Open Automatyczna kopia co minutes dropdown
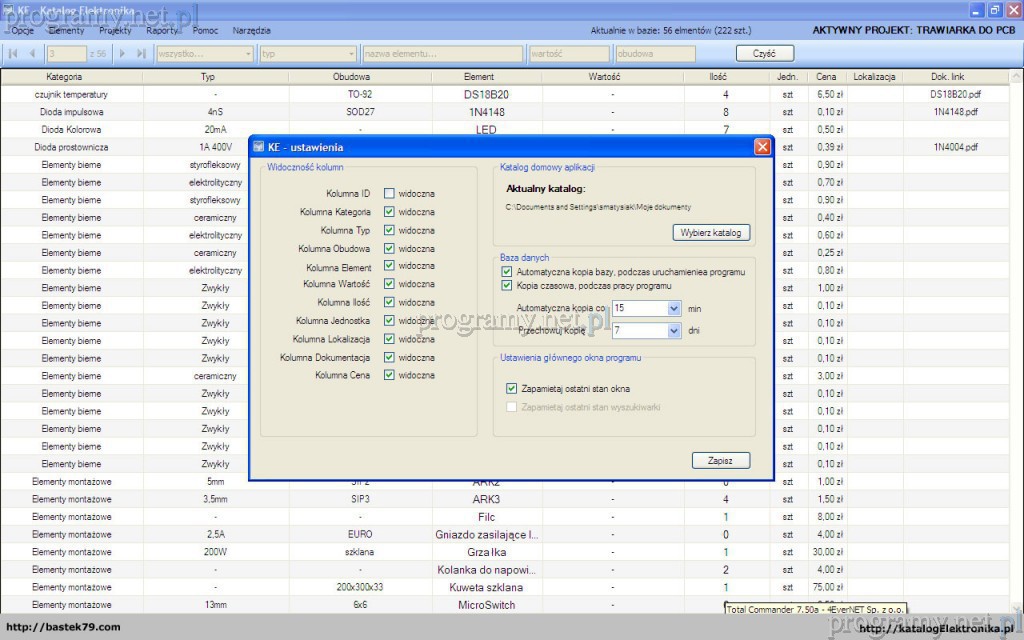Image resolution: width=1024 pixels, height=640 pixels. coord(674,309)
